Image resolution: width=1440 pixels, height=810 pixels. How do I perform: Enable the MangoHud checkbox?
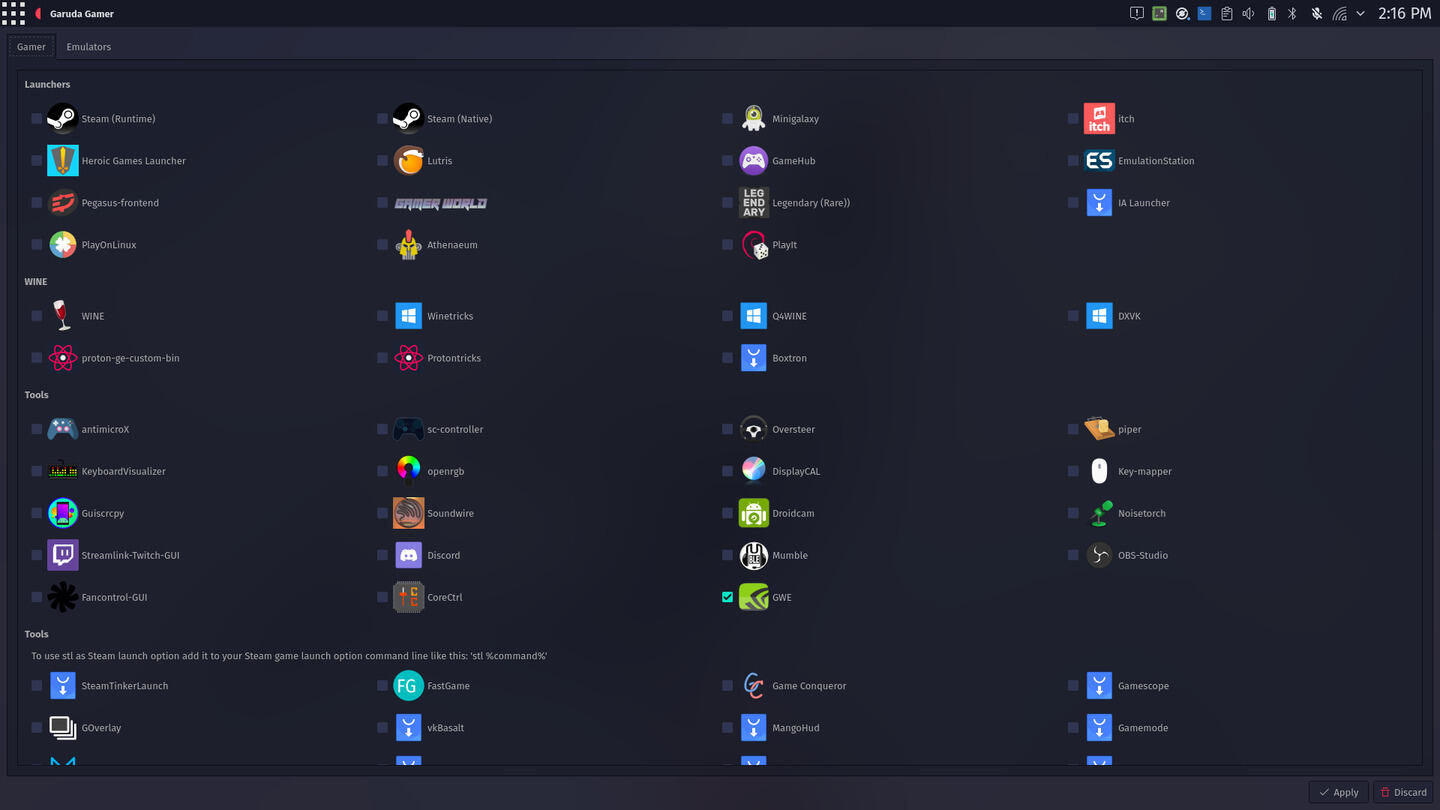(727, 727)
